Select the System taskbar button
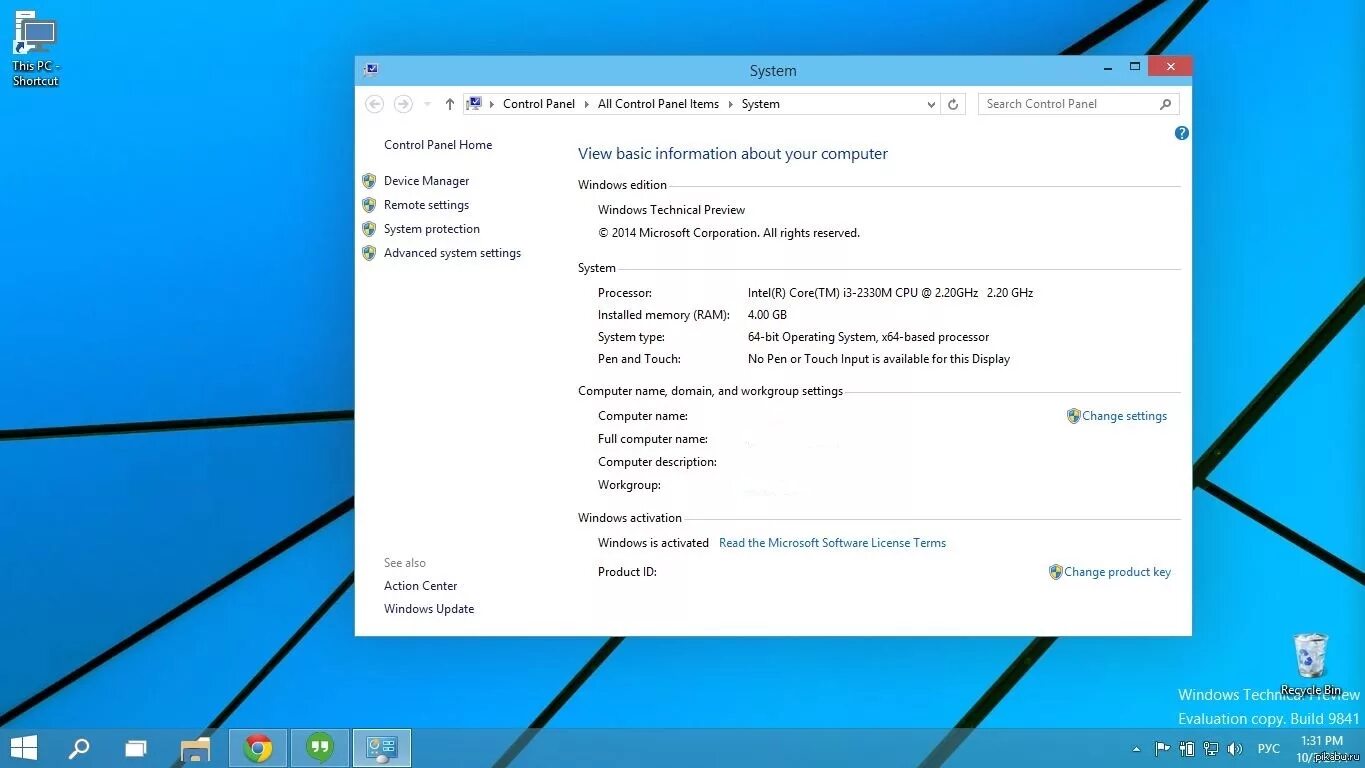This screenshot has height=768, width=1365. point(382,748)
